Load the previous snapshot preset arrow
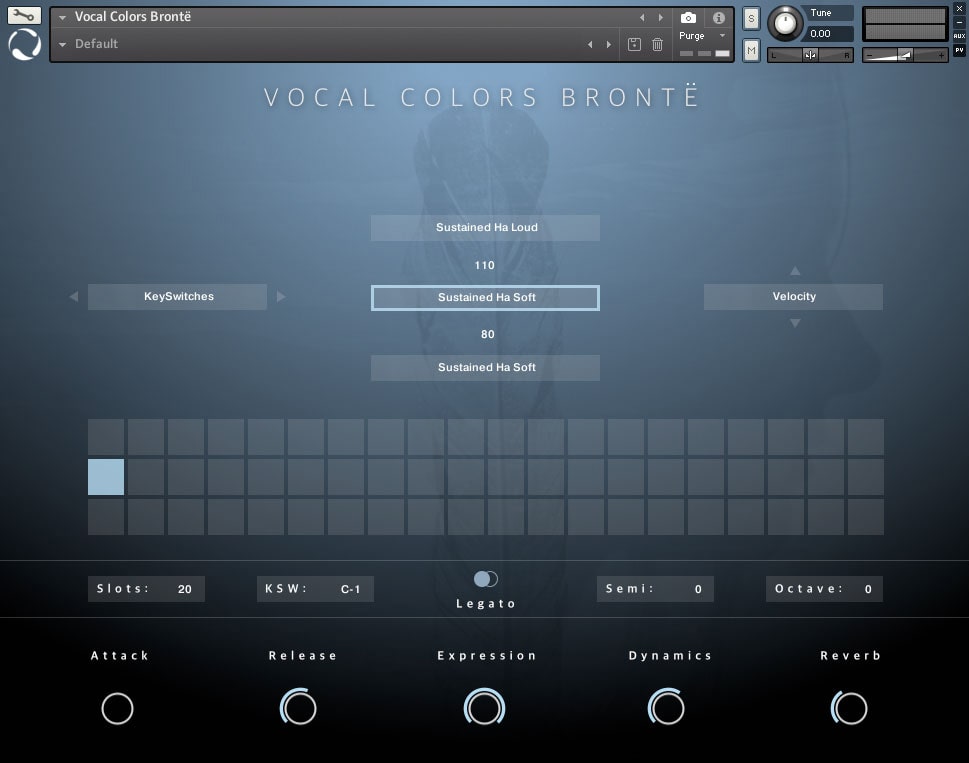Screen dimensions: 969x763 (590, 44)
